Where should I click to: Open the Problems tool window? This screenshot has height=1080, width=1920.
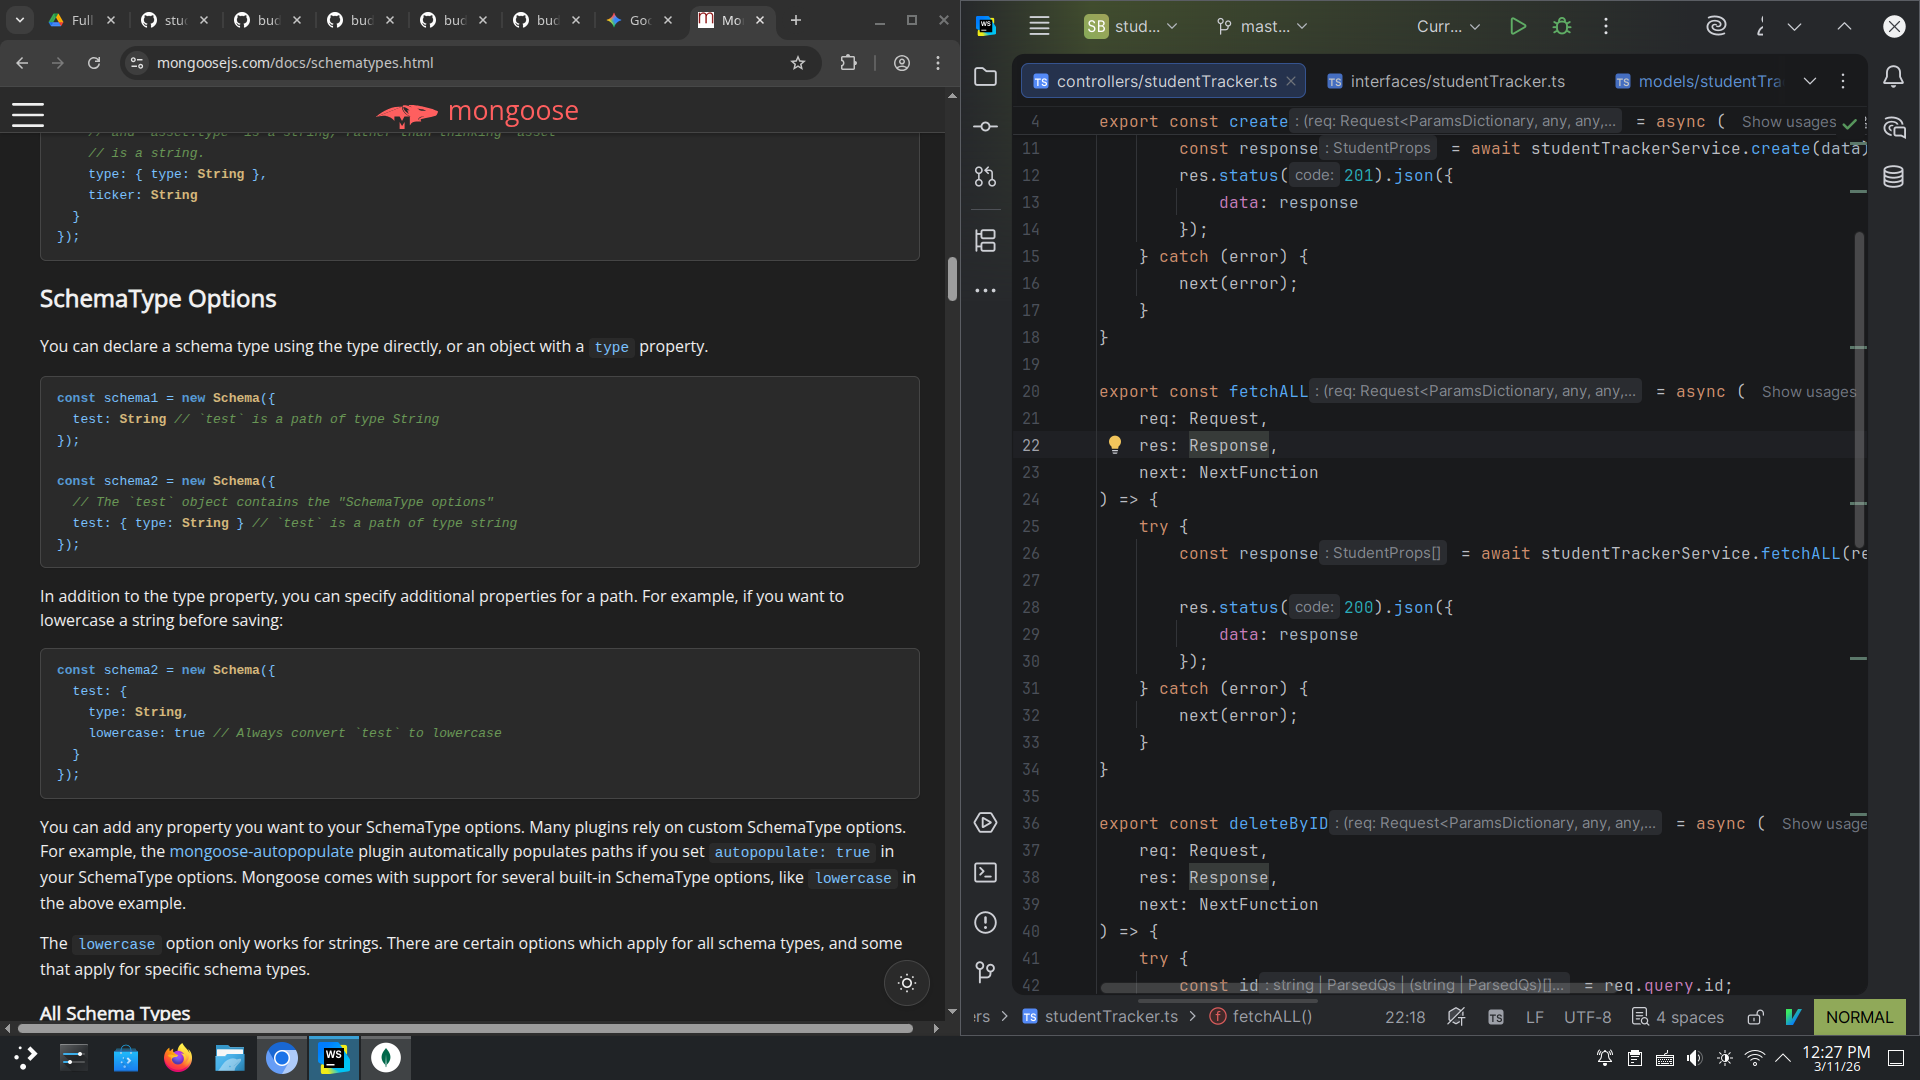click(x=985, y=922)
